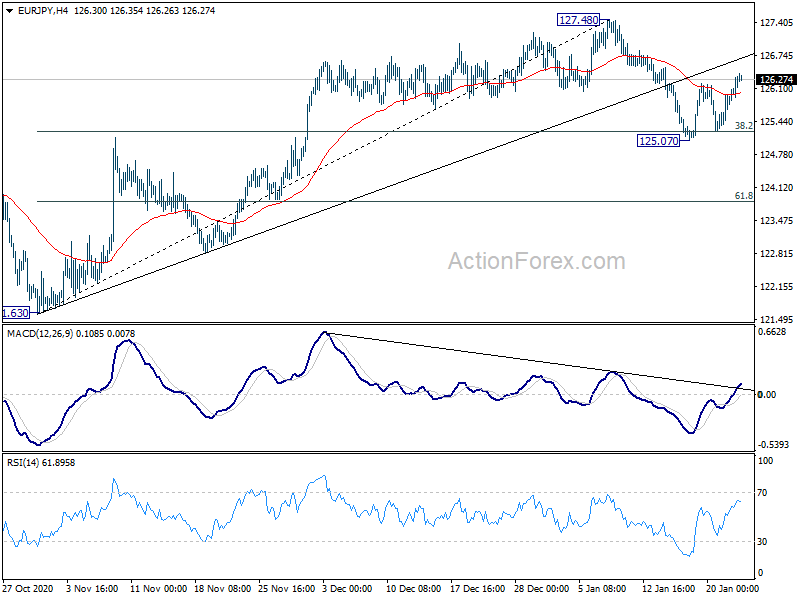Select the 27 Oct 2020 date label

pos(28,588)
